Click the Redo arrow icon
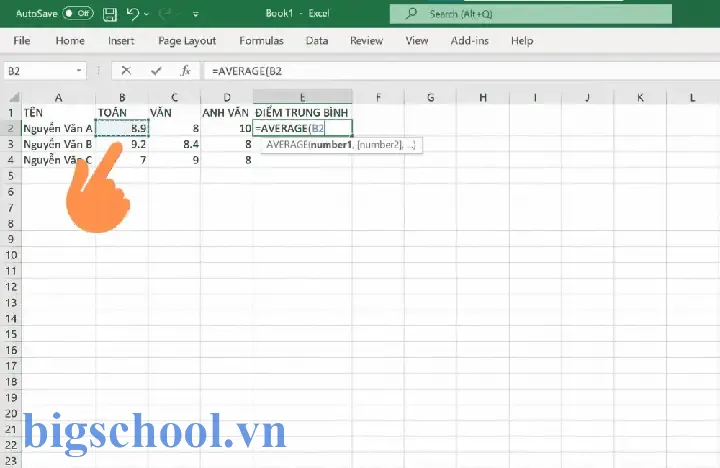 (164, 14)
